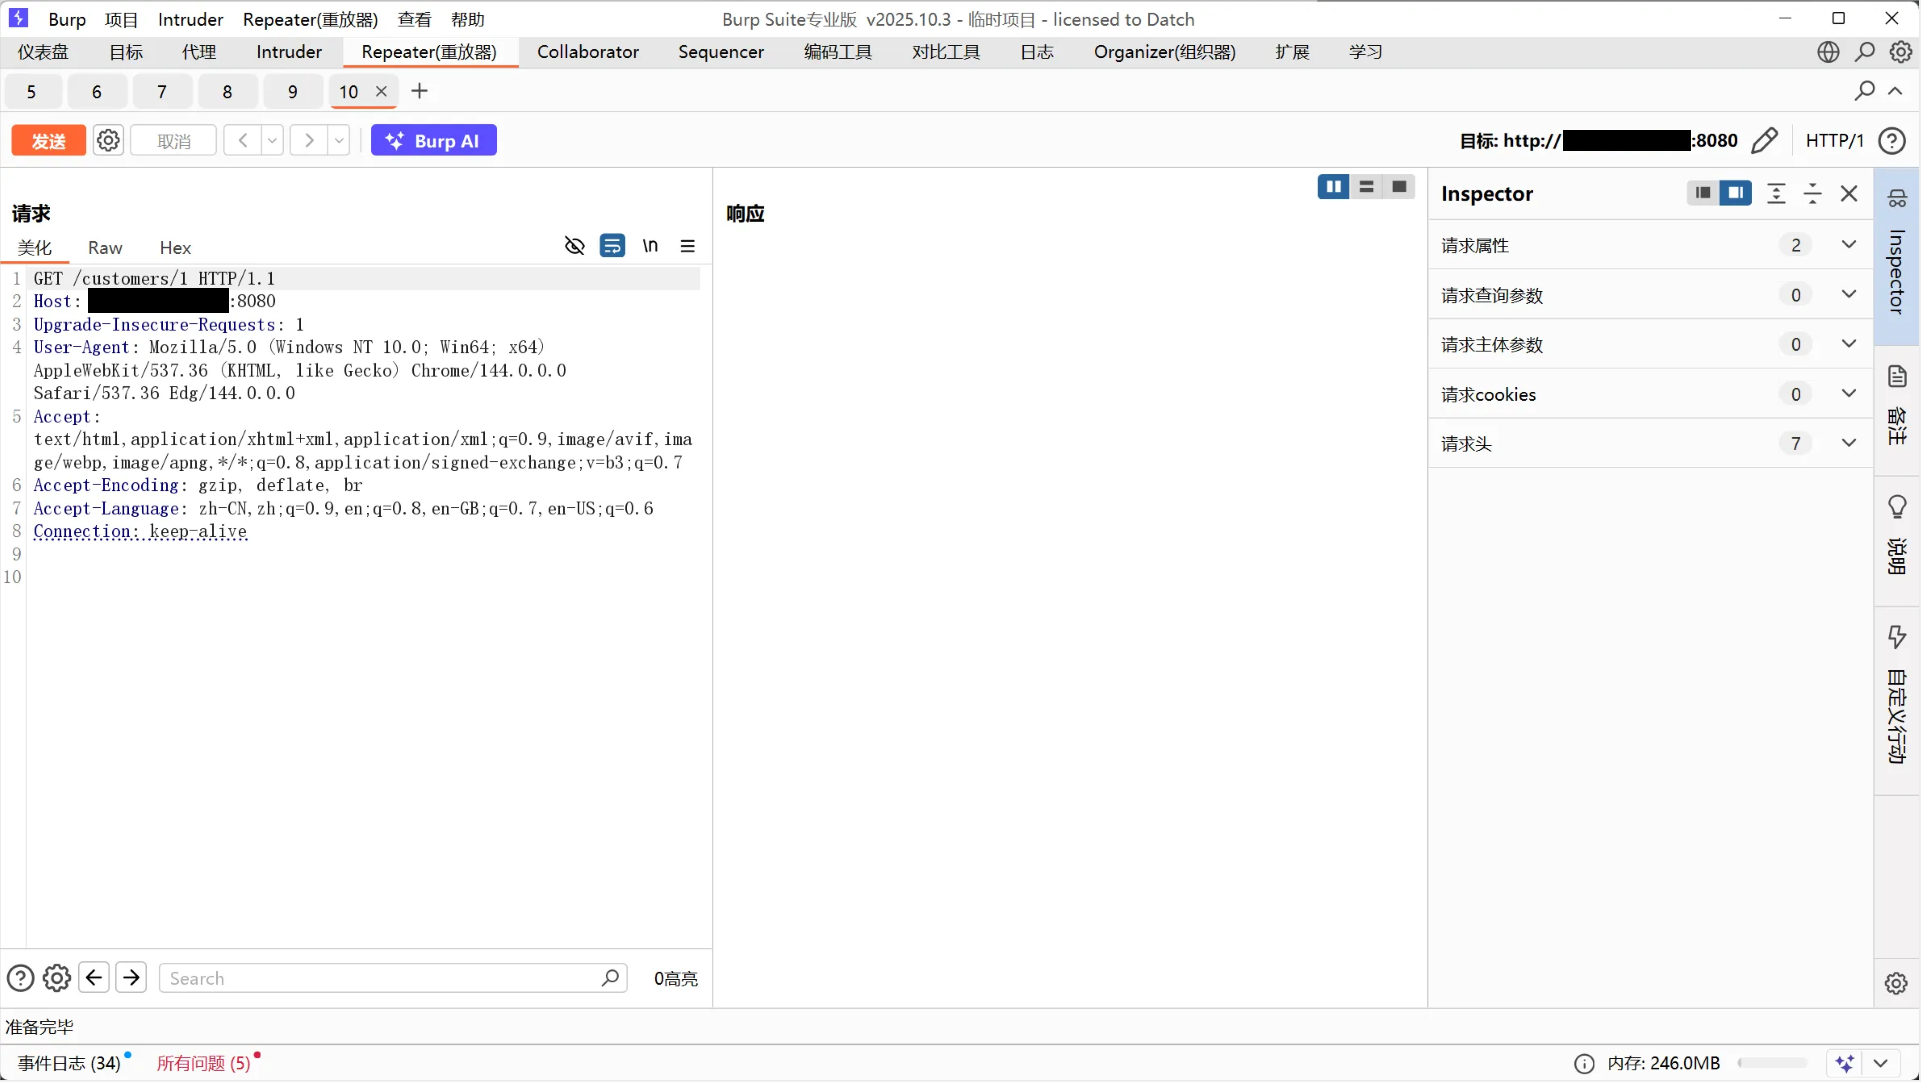Image resolution: width=1921 pixels, height=1082 pixels.
Task: Open request search settings gear
Action: [57, 978]
